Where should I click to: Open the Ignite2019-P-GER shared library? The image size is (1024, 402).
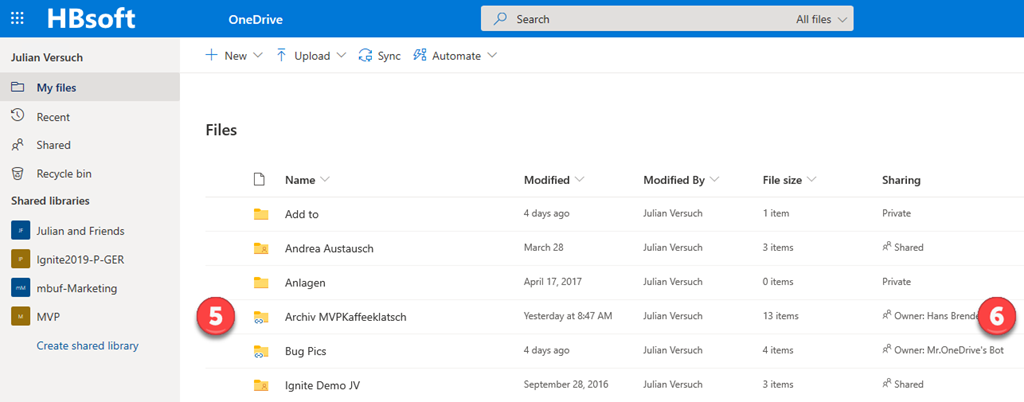click(80, 260)
